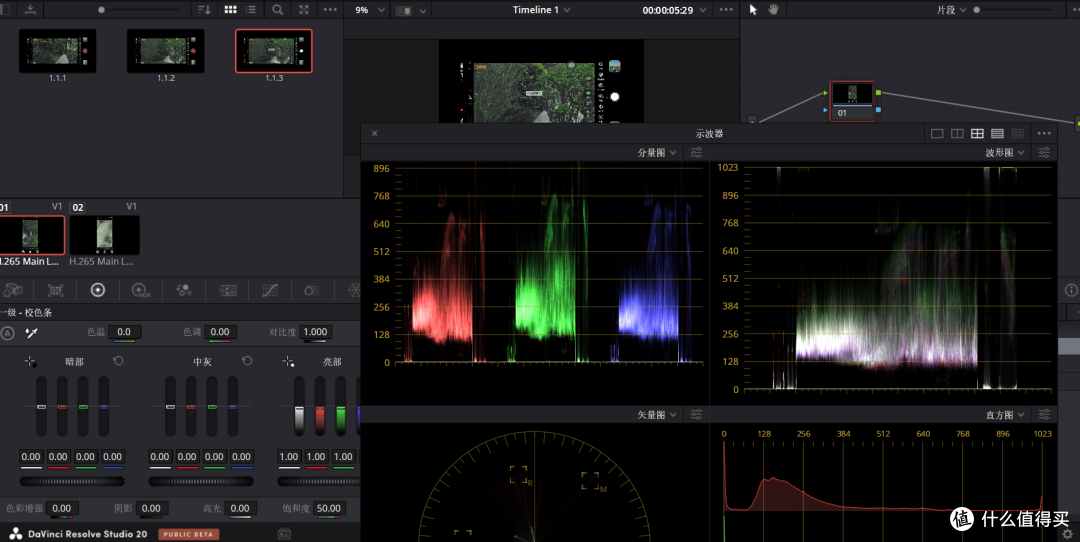Screen dimensions: 1080x542
Task: Open the timecode 00:00:05:29 display dropdown
Action: coord(674,10)
